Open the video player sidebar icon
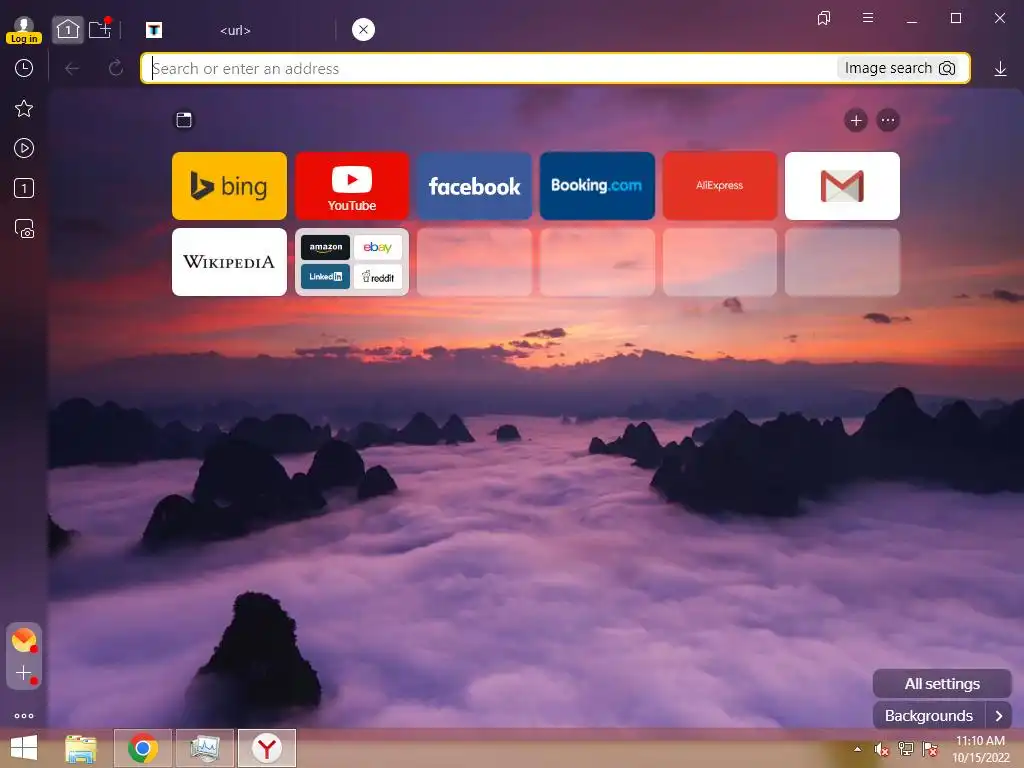Image resolution: width=1024 pixels, height=768 pixels. click(x=24, y=148)
